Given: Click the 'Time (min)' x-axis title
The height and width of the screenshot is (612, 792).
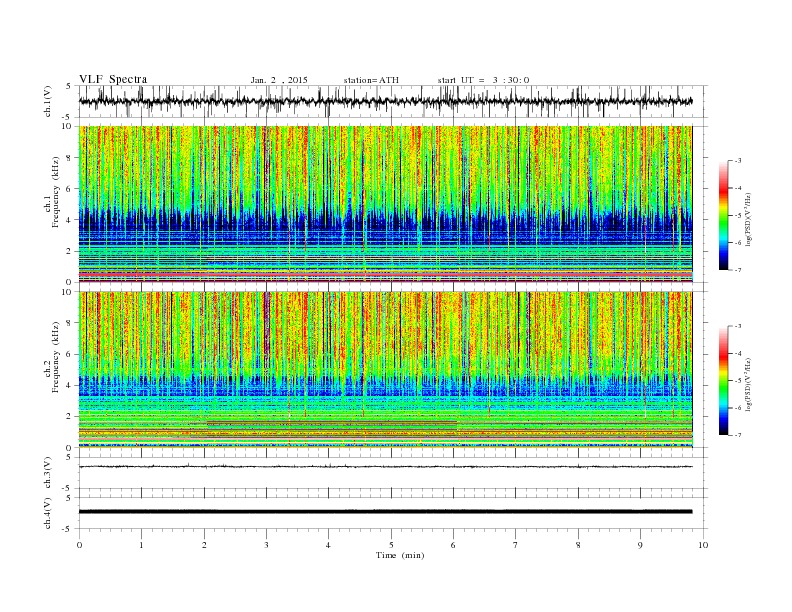Looking at the screenshot, I should (x=400, y=555).
